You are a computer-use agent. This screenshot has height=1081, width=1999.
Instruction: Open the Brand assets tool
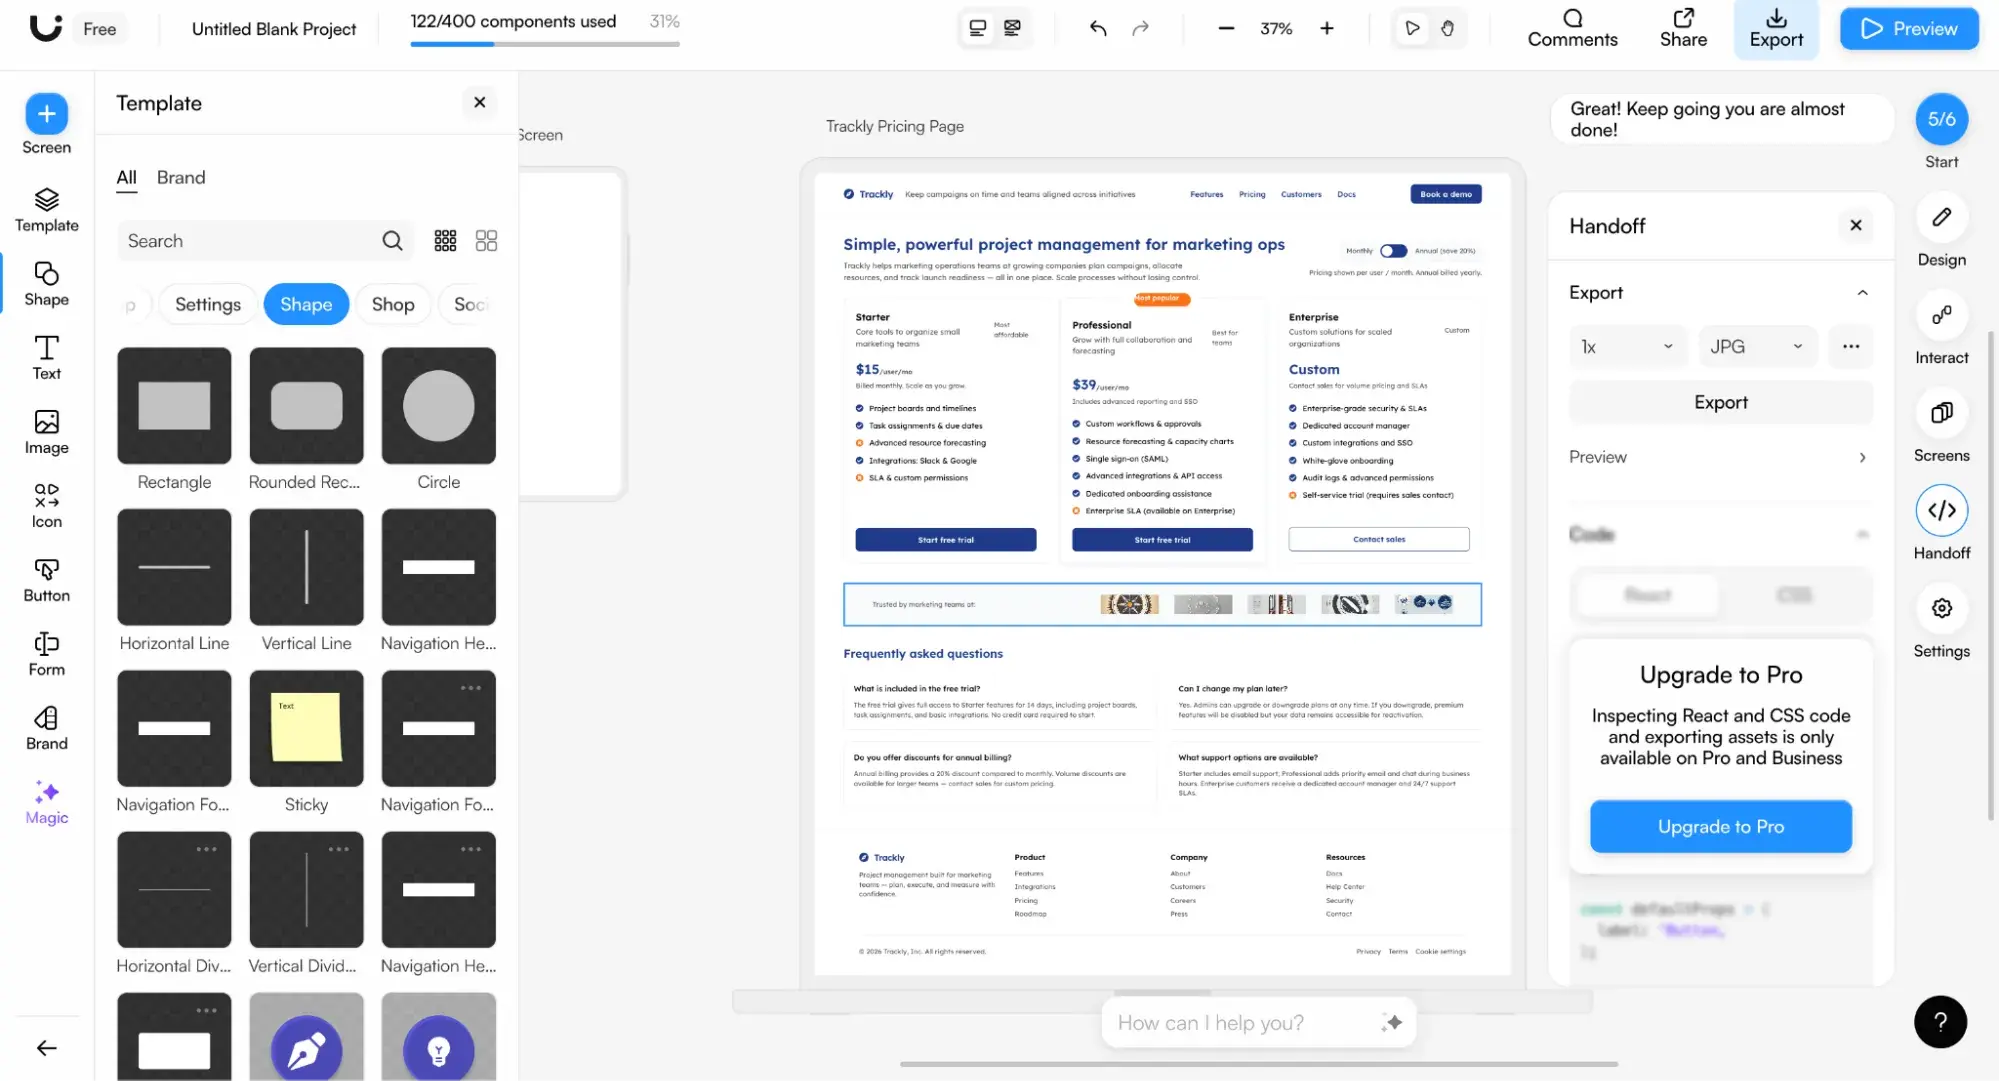[46, 728]
